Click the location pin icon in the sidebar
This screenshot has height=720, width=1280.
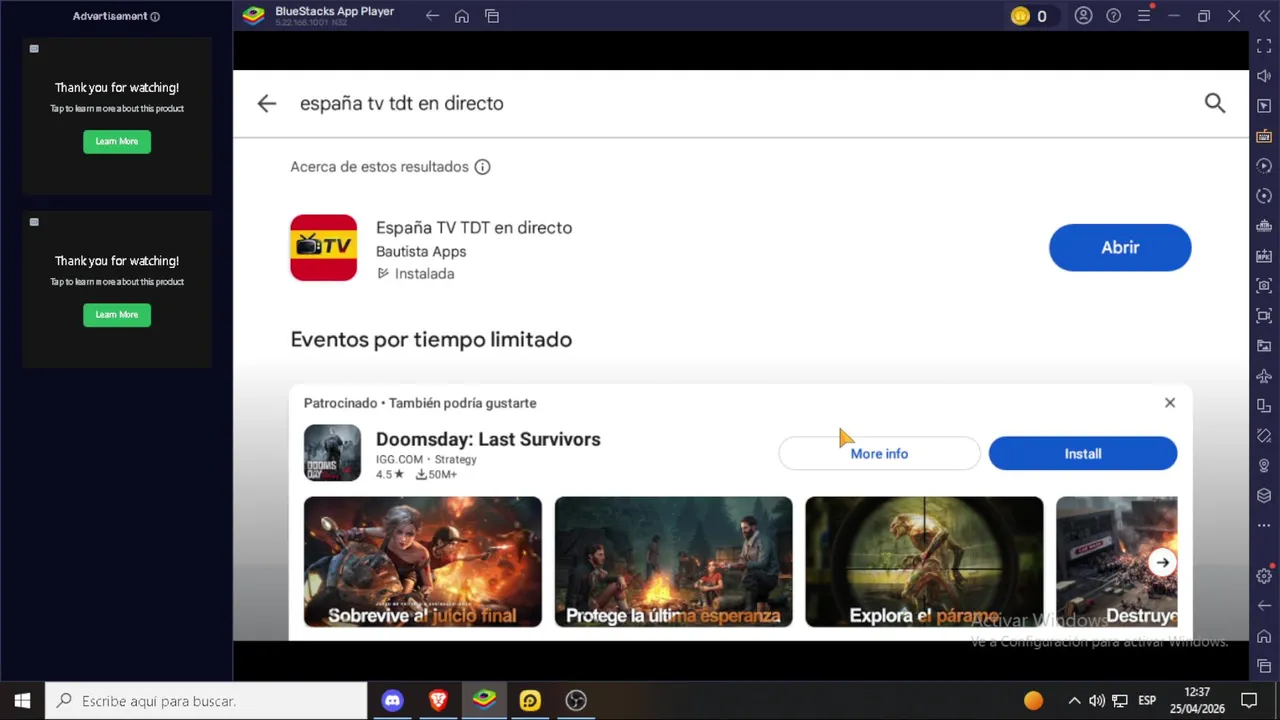[x=1264, y=466]
